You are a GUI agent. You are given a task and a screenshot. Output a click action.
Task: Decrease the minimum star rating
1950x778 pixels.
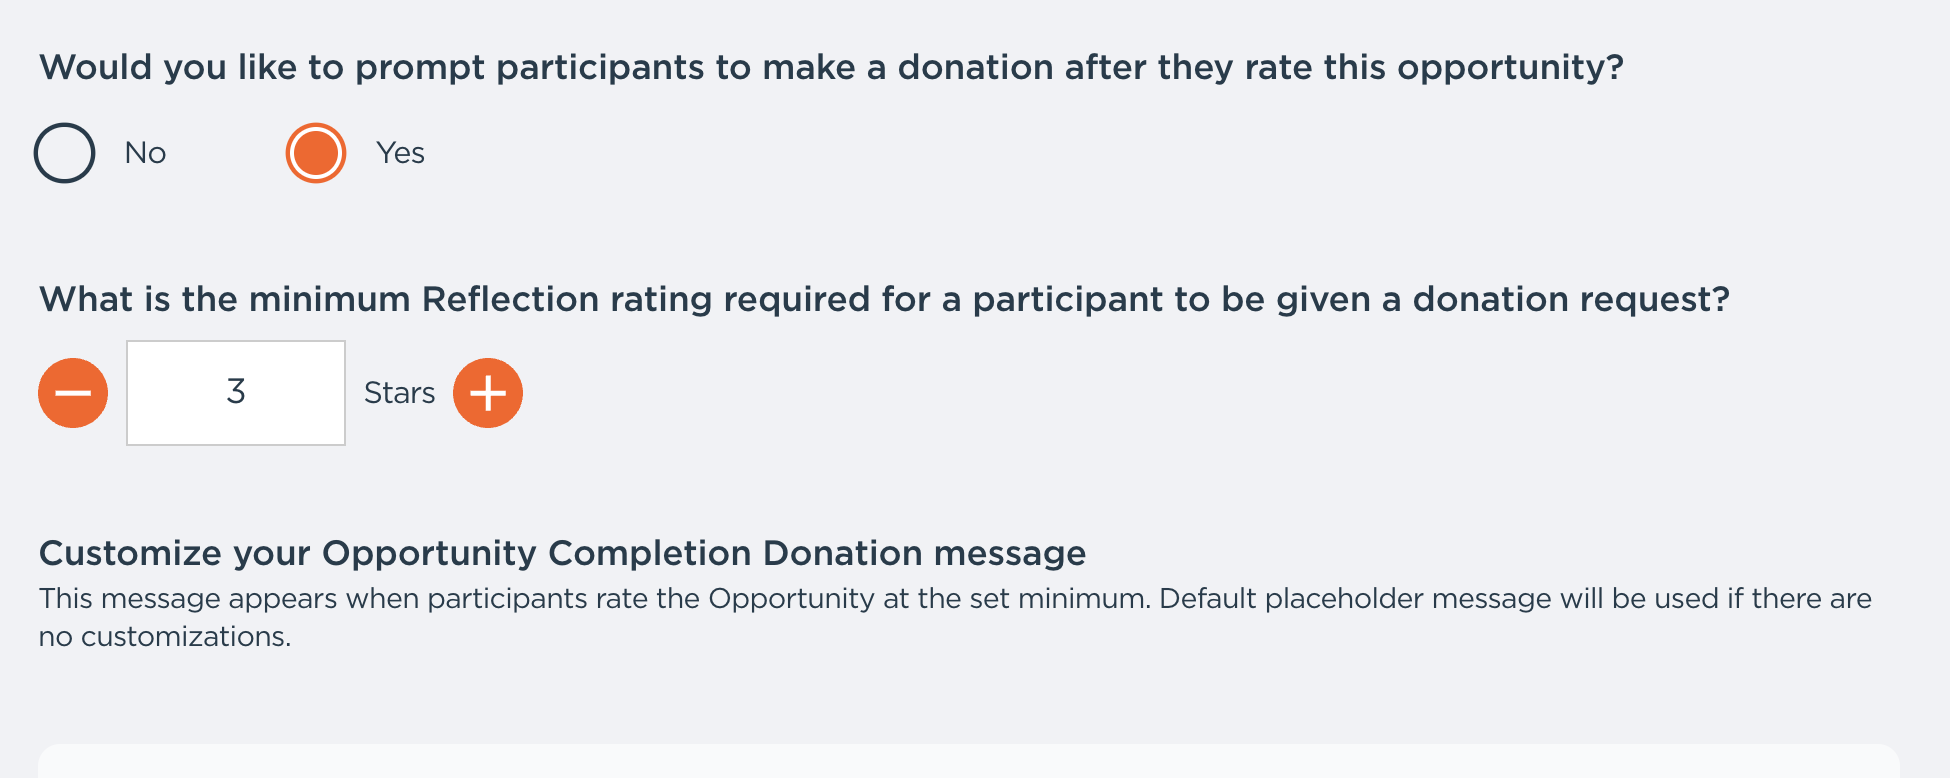[73, 393]
